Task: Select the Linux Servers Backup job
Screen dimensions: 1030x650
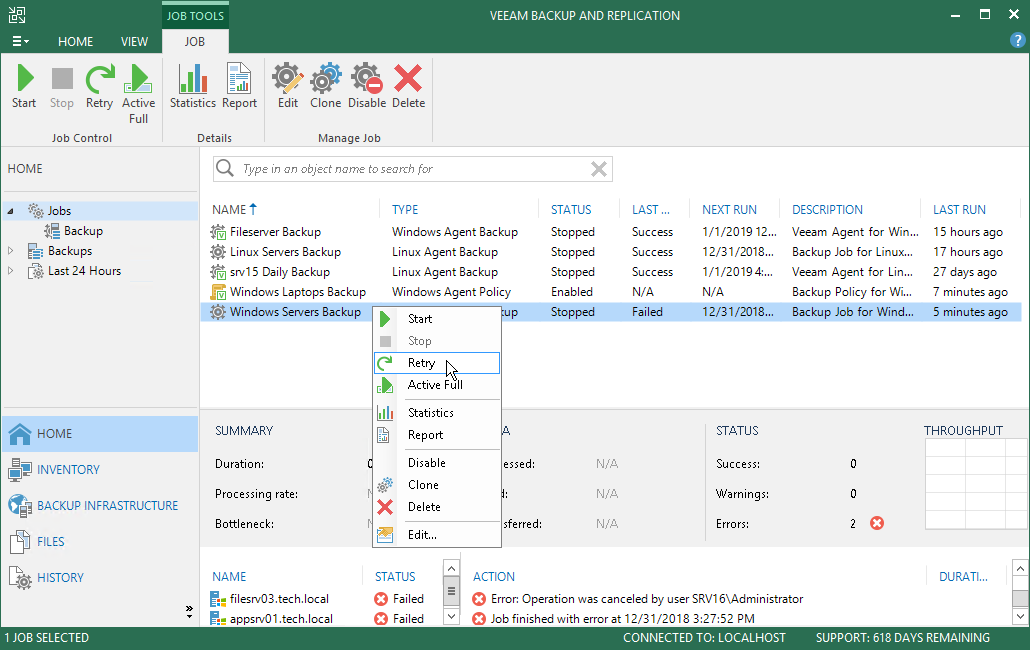Action: click(611, 252)
